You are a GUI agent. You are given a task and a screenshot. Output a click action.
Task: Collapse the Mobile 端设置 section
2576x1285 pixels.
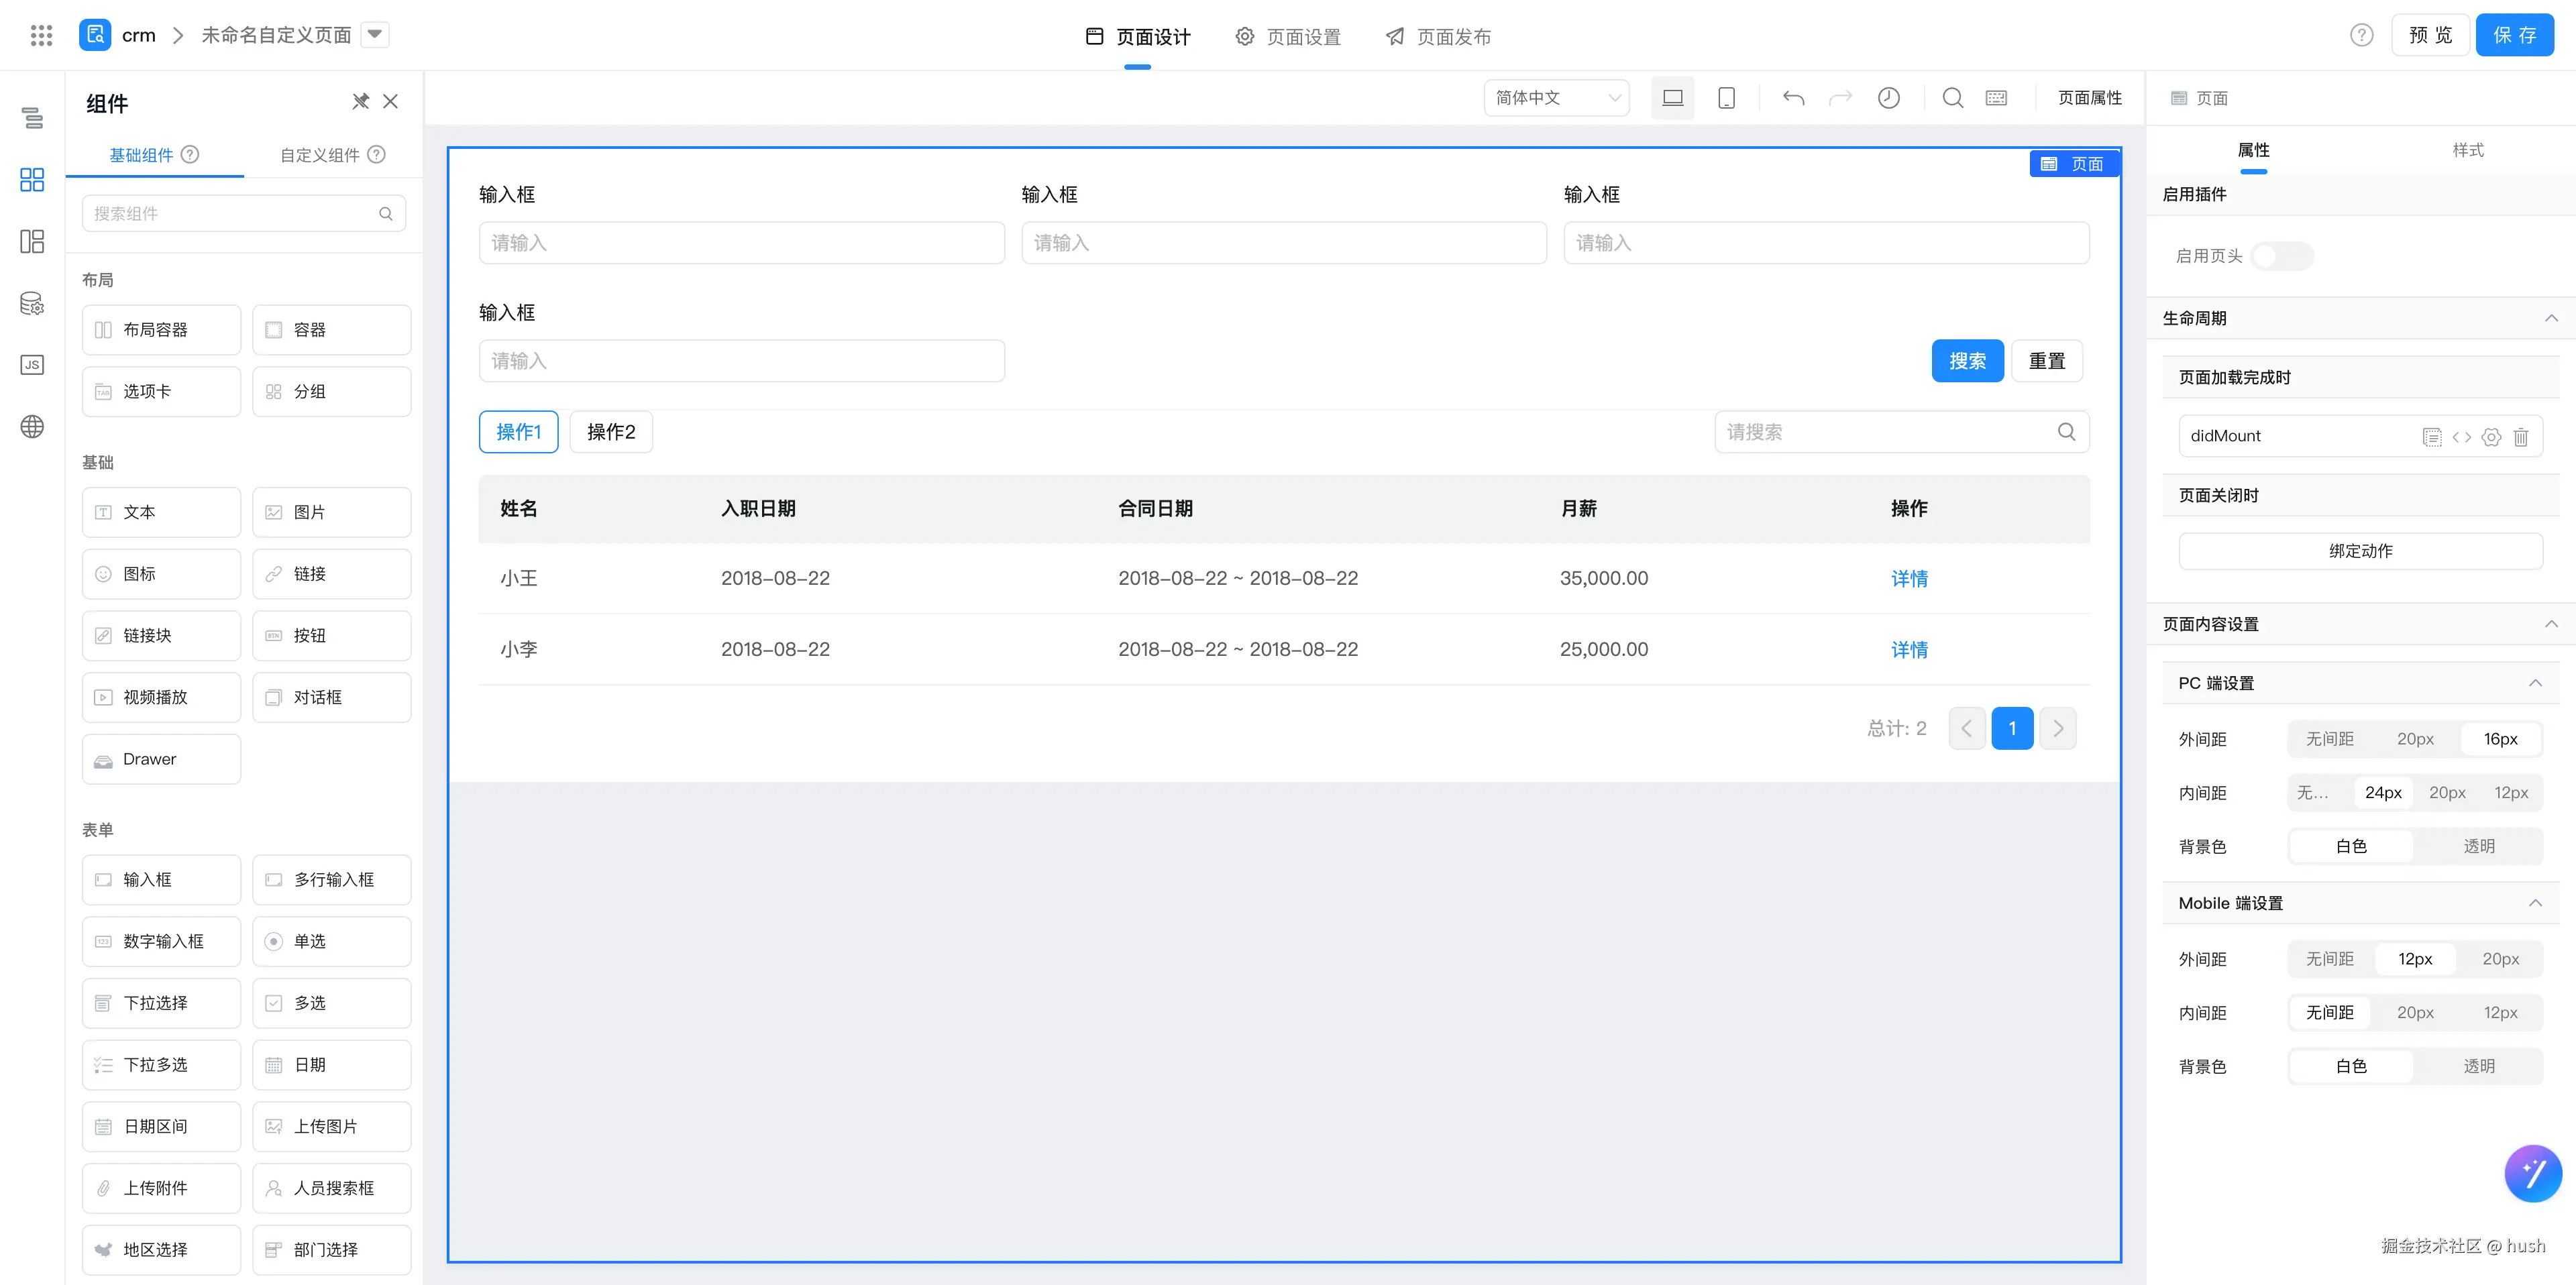click(2535, 903)
